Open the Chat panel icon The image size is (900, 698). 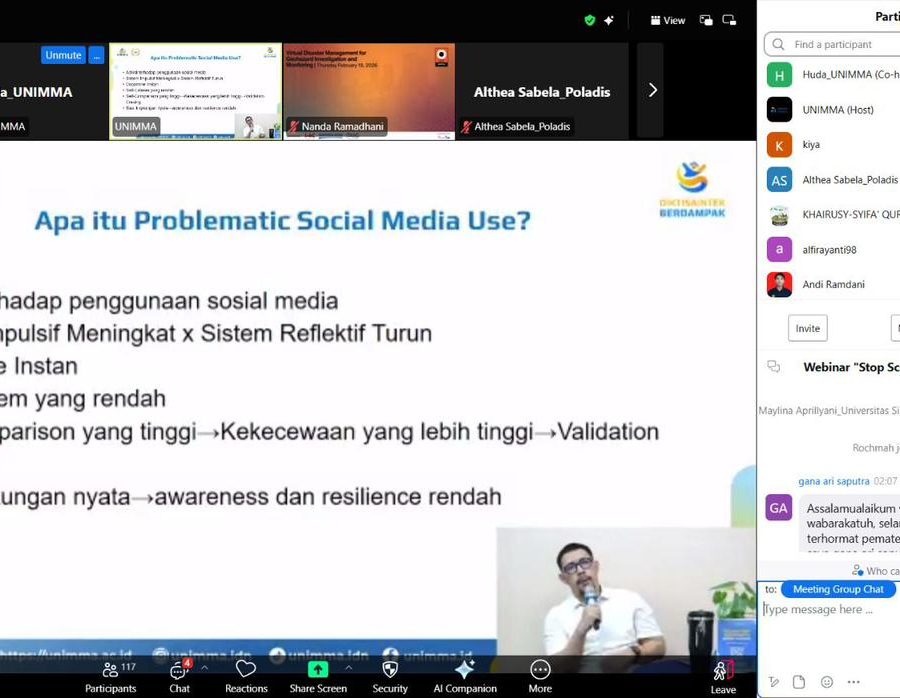click(x=179, y=675)
